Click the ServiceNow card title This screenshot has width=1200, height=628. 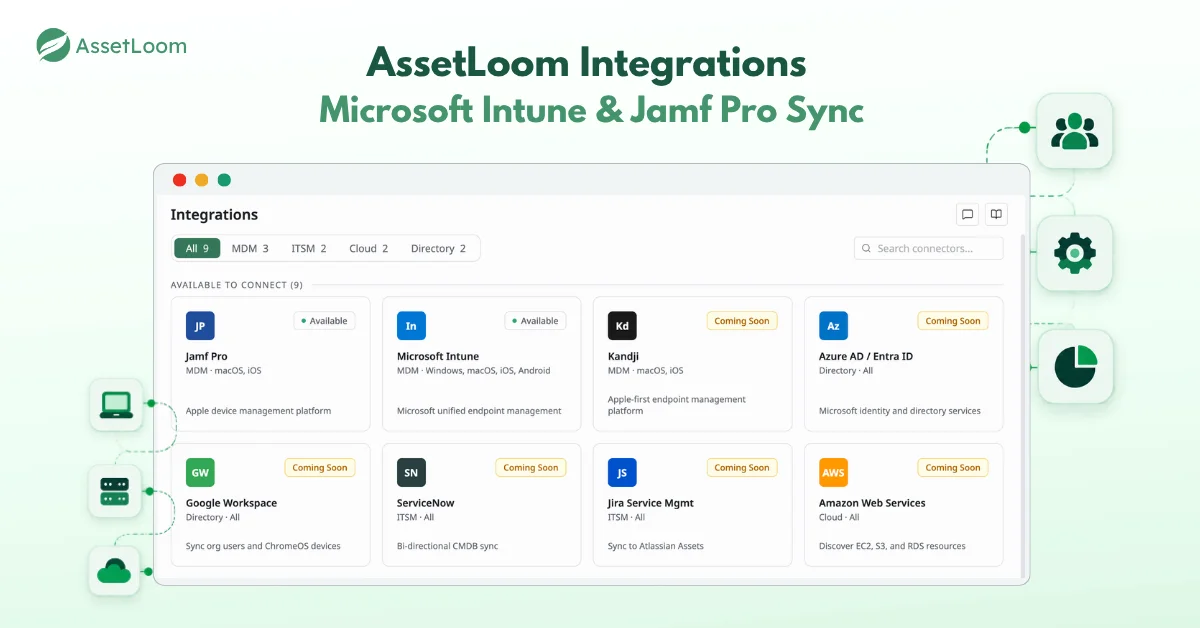[427, 503]
